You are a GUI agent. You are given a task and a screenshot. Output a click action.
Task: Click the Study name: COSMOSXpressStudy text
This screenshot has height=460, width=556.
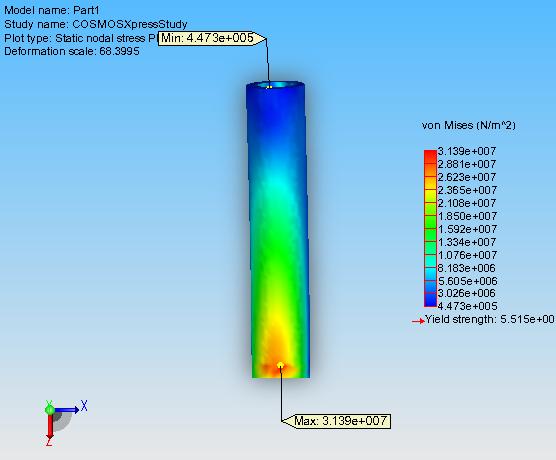tap(96, 24)
